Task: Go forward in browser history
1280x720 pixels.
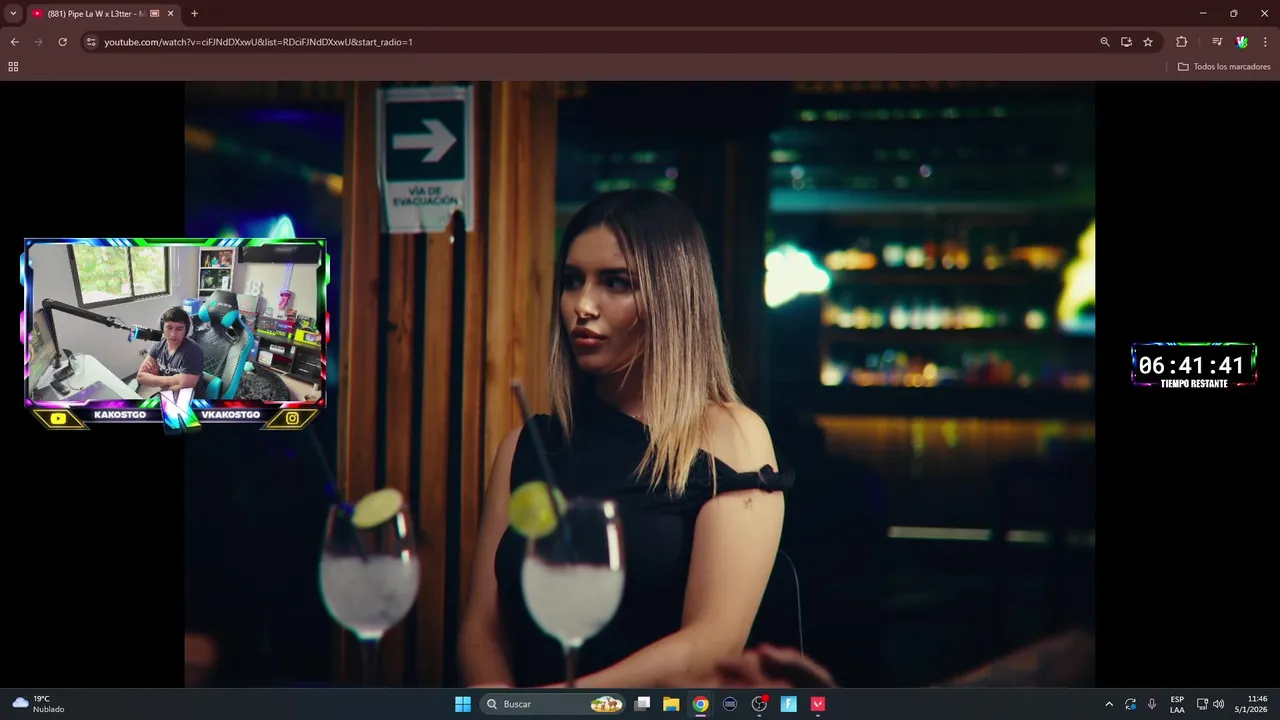Action: [x=38, y=42]
